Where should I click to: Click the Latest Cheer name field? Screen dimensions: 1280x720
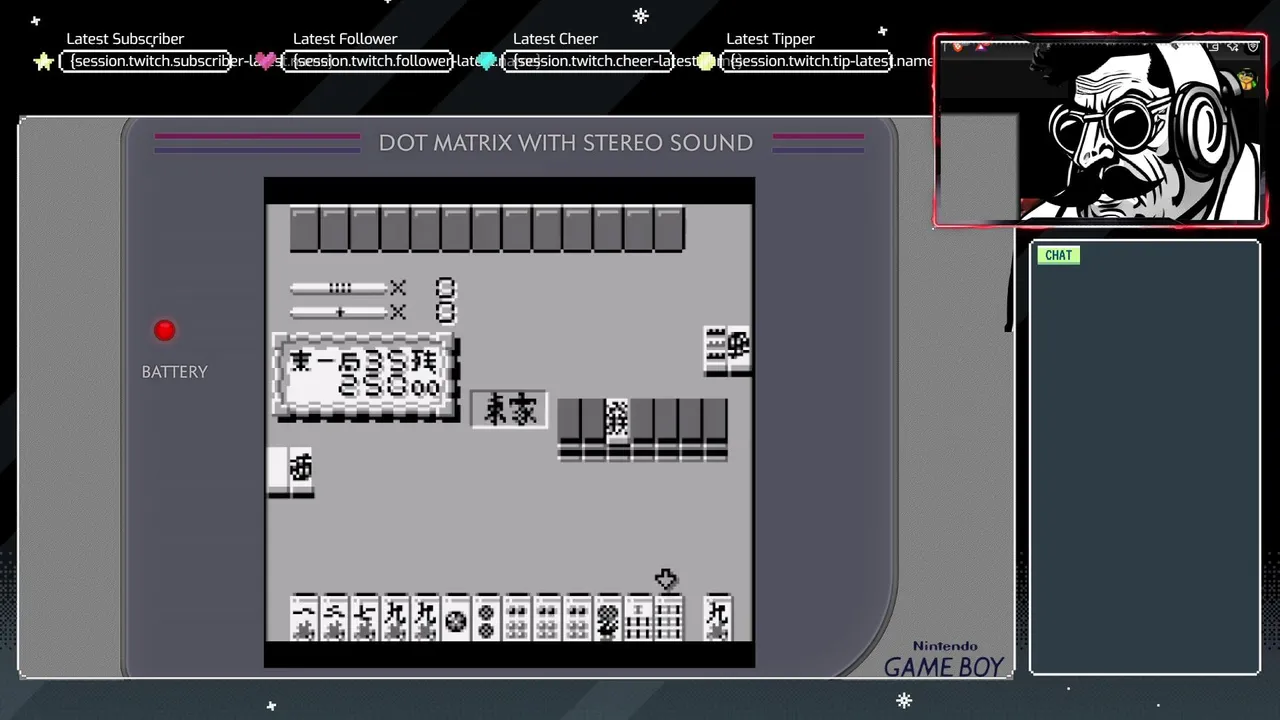click(x=588, y=61)
